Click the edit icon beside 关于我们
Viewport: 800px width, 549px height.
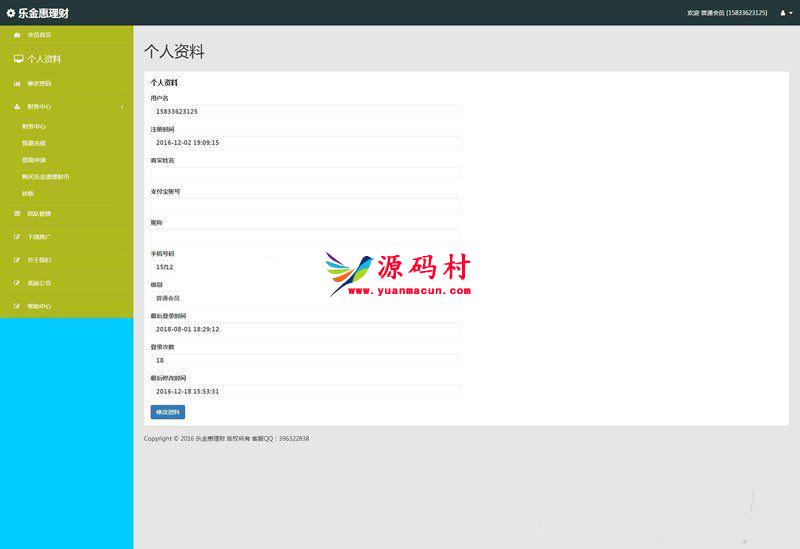(x=17, y=260)
